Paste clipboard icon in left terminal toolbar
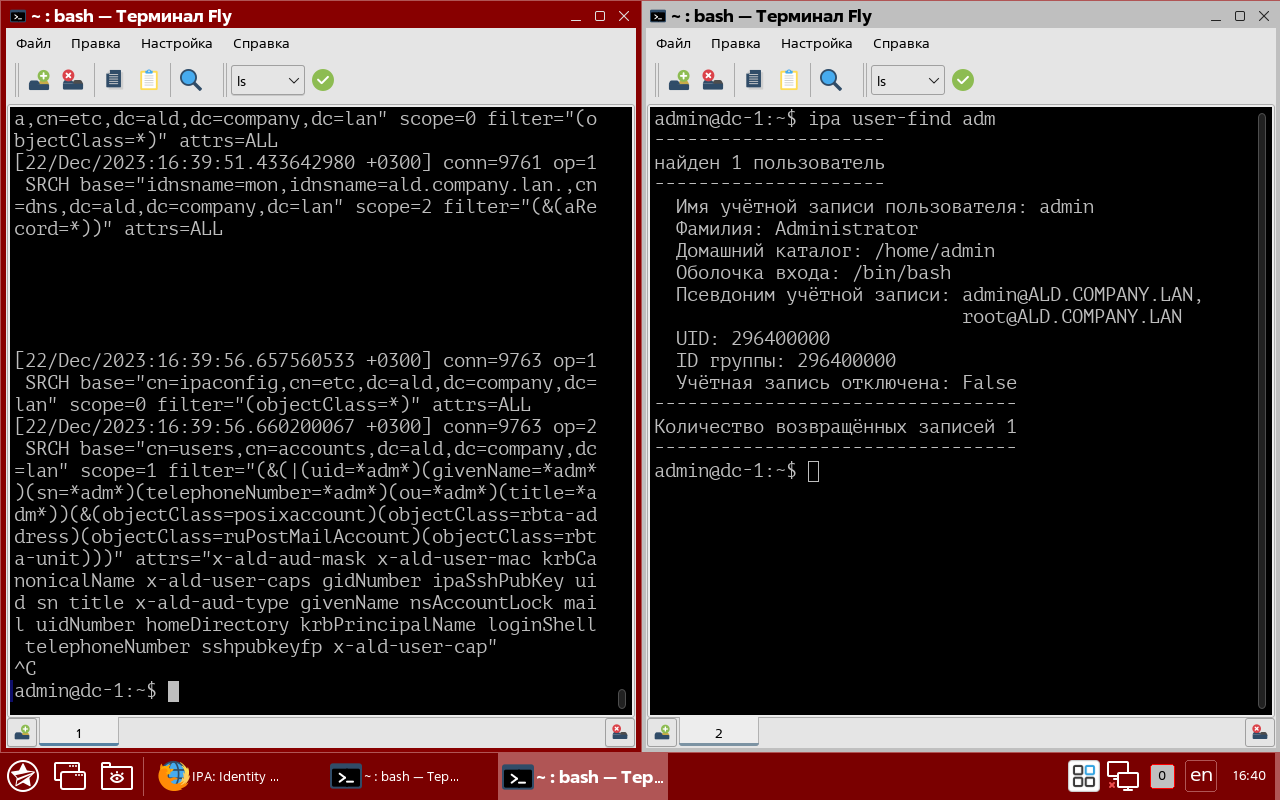This screenshot has width=1280, height=800. [x=149, y=80]
